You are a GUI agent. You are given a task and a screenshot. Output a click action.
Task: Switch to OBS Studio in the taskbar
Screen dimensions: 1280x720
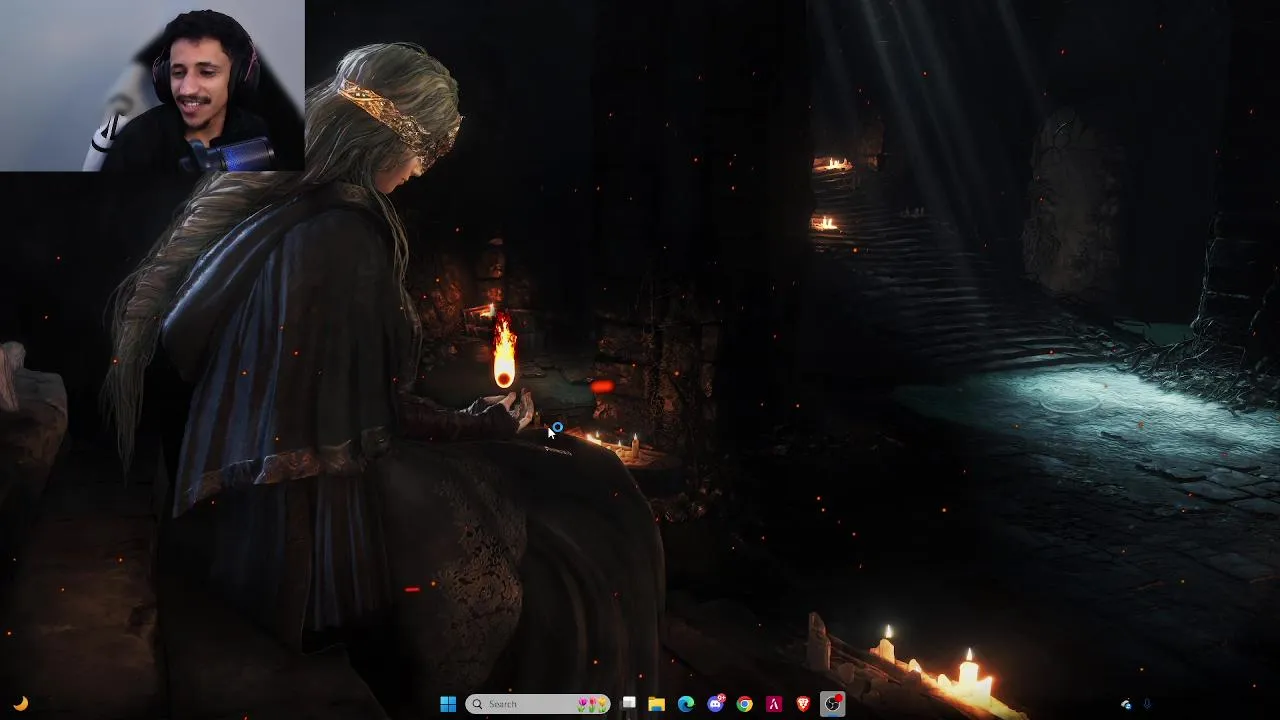point(833,704)
